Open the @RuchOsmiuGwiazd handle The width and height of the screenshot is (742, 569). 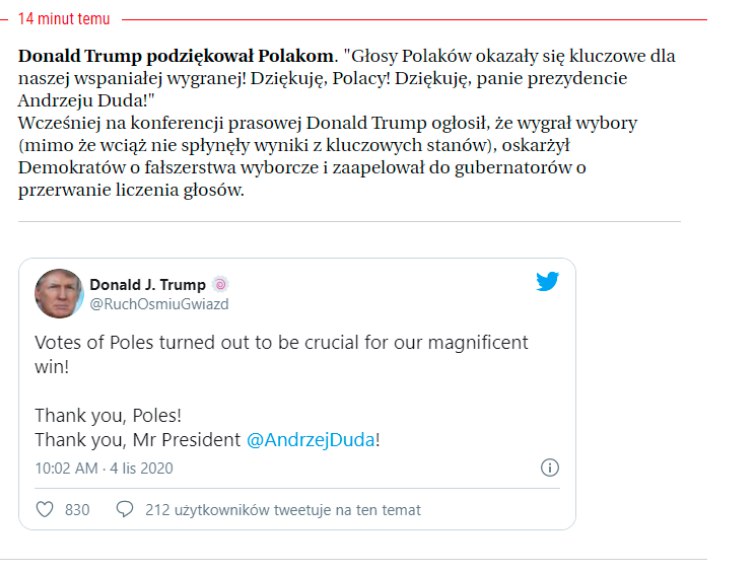click(x=159, y=304)
